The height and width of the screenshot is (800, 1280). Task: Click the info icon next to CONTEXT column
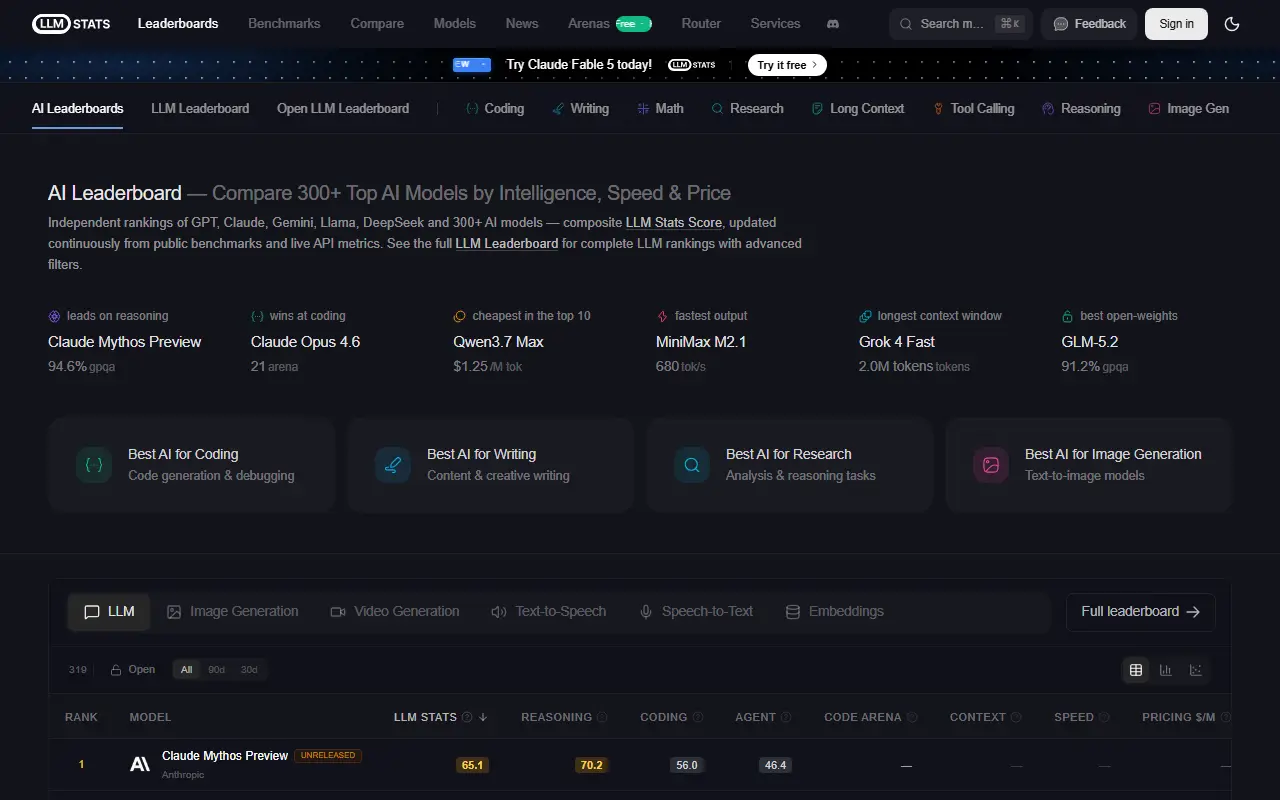[1016, 717]
